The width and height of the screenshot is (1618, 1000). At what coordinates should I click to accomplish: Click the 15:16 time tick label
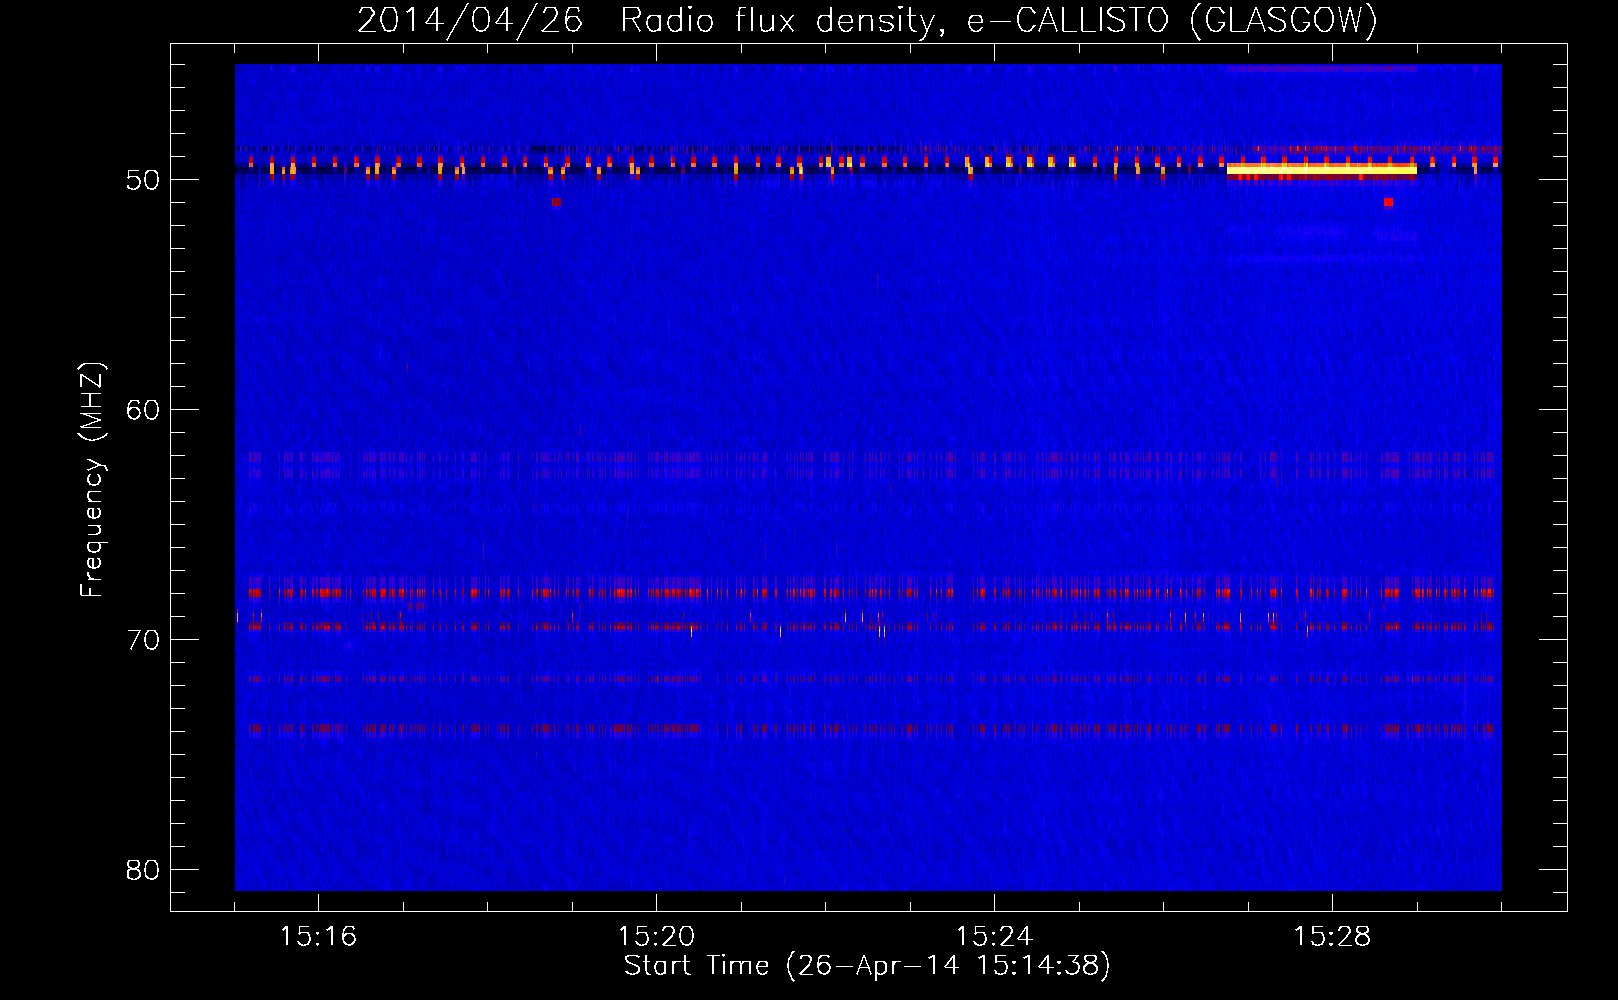tap(318, 936)
